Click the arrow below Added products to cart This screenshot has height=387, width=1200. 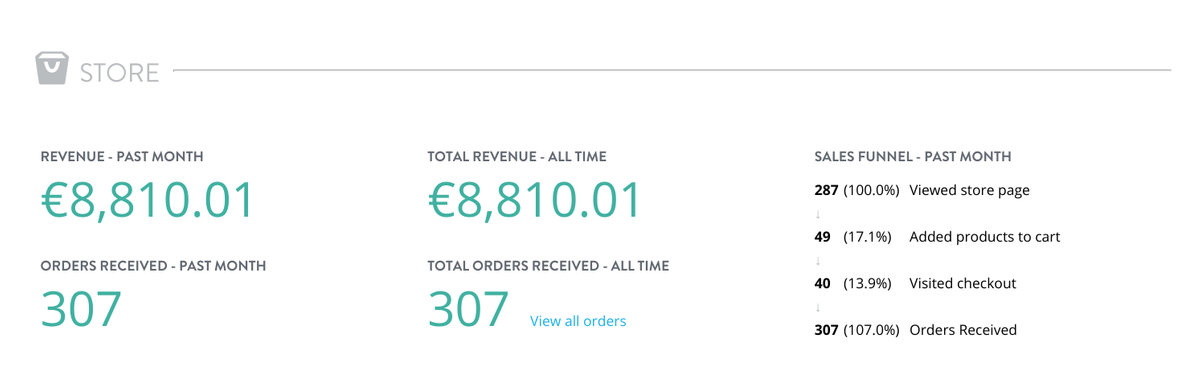[818, 260]
